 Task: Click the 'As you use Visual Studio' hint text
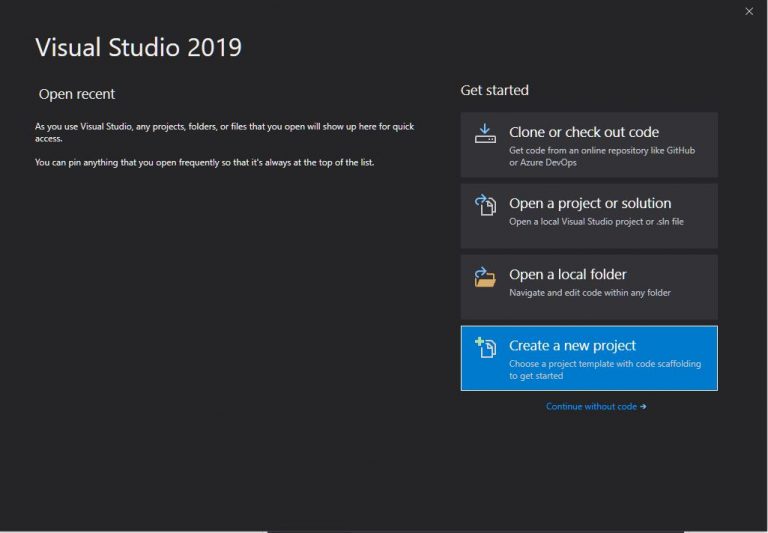point(224,132)
